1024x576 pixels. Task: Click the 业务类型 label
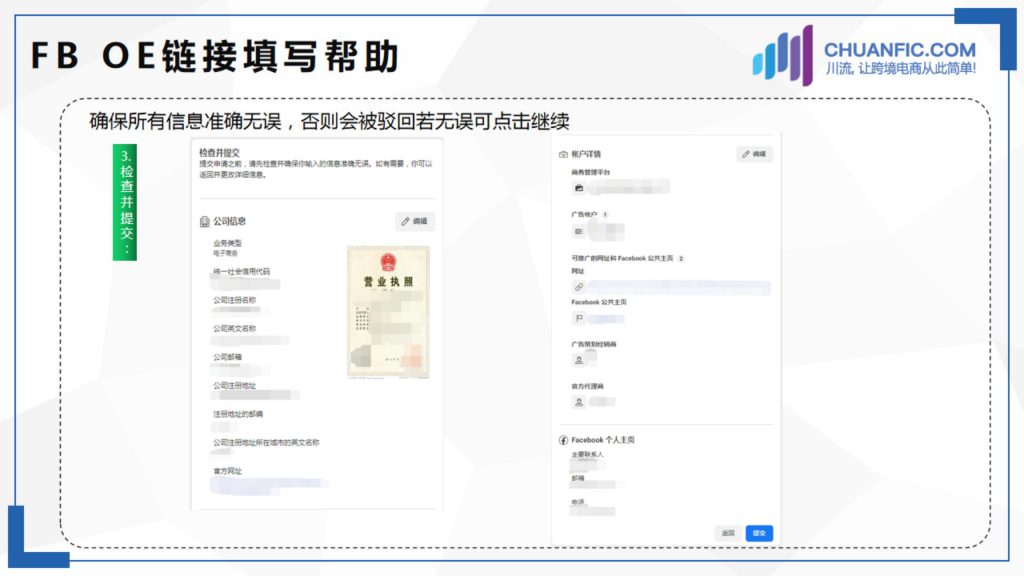[x=227, y=243]
